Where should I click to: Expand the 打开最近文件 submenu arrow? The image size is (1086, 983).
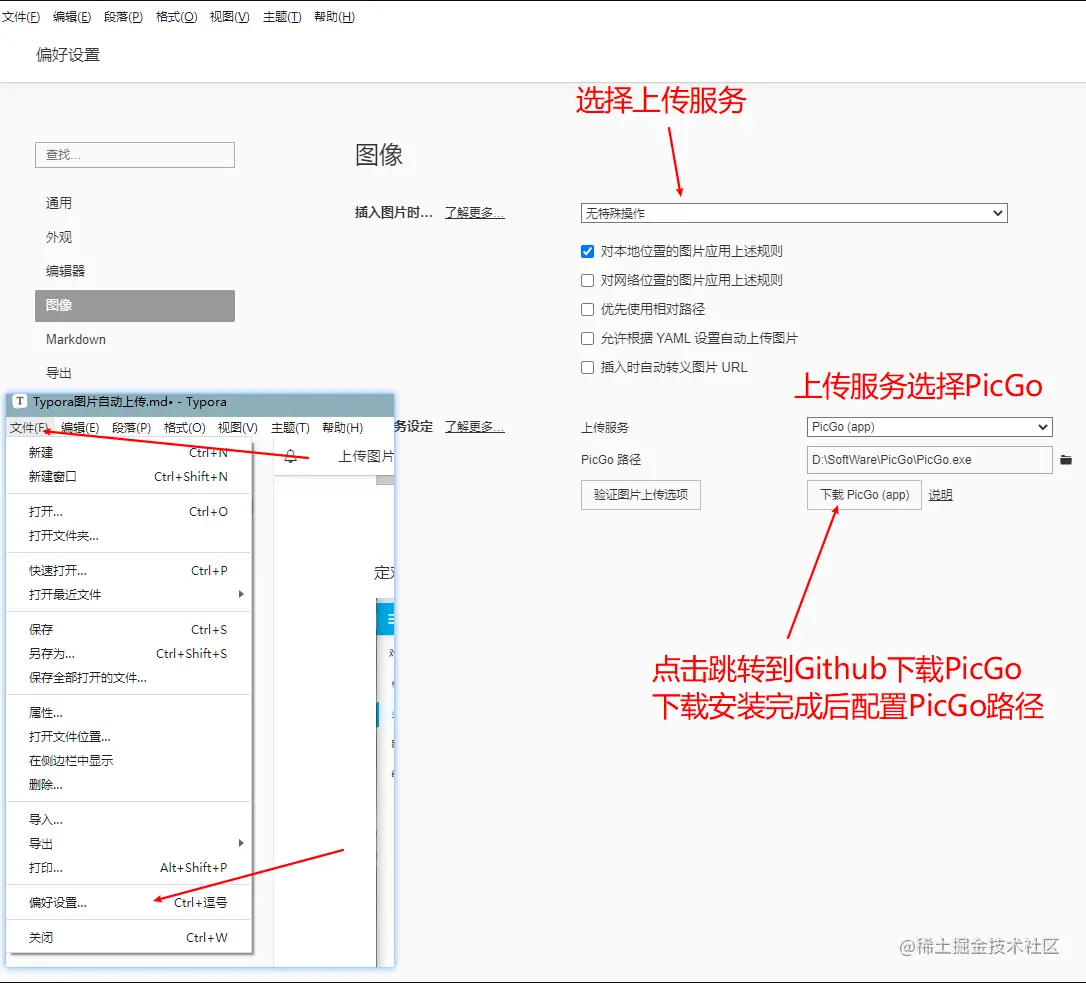click(241, 594)
